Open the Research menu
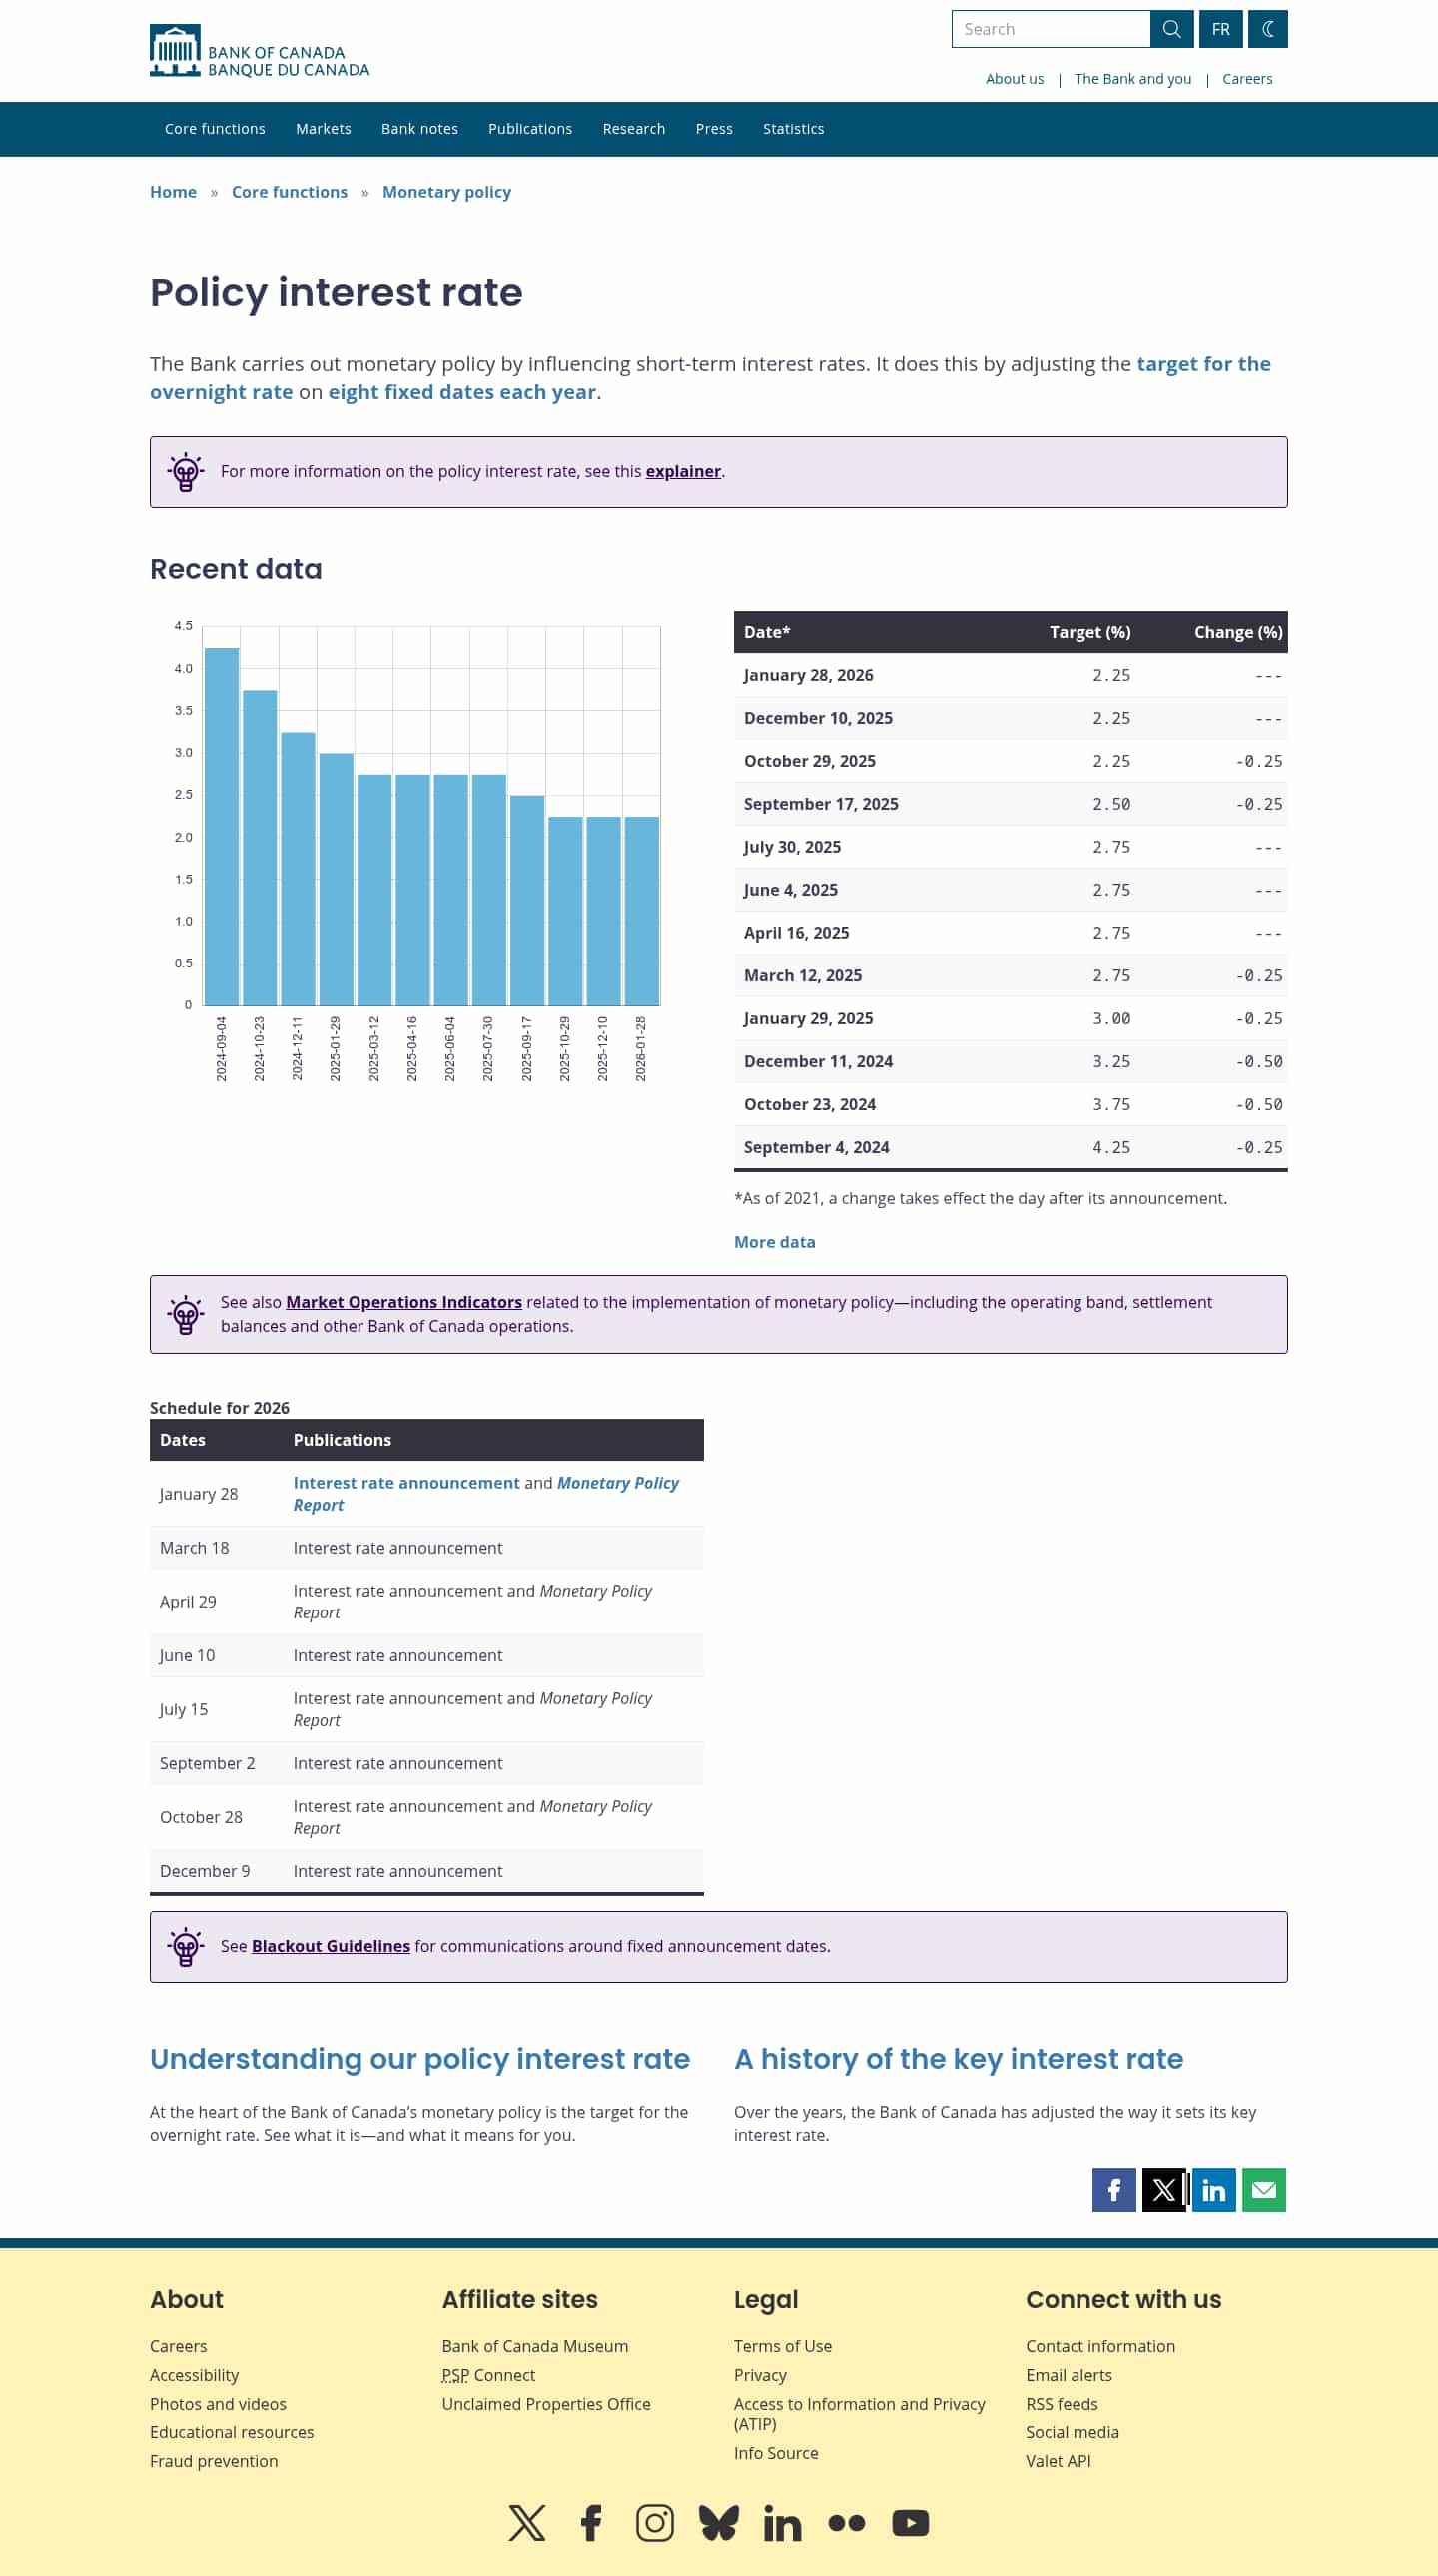 pos(633,129)
